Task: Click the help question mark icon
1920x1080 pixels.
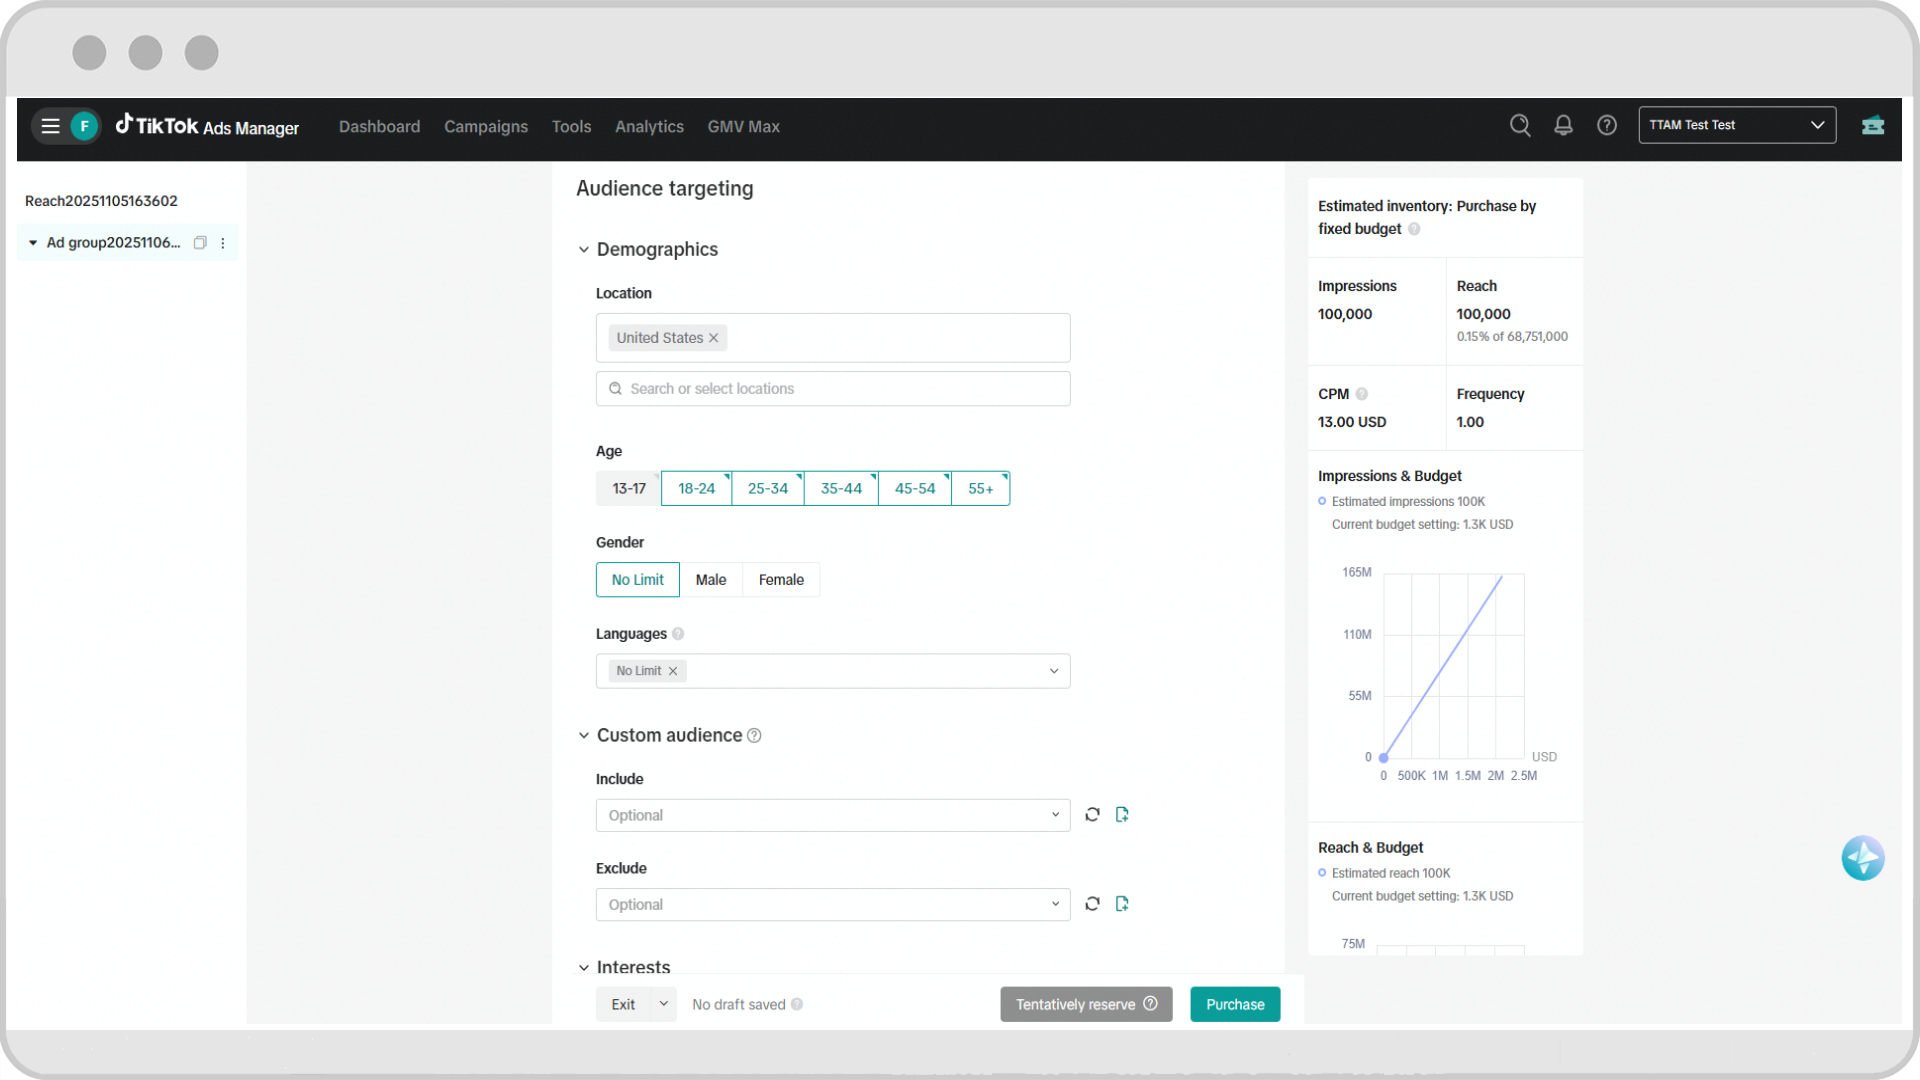Action: click(x=1607, y=125)
